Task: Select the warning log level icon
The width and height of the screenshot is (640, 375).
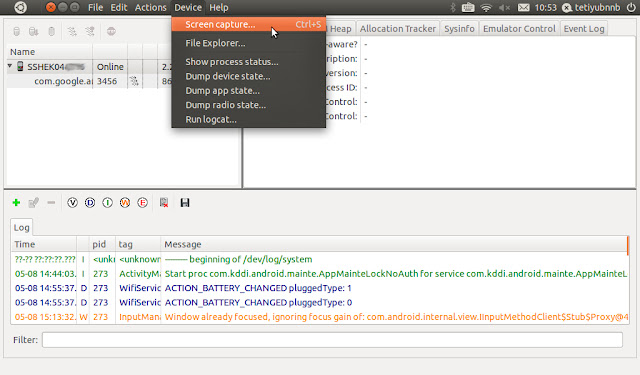Action: tap(125, 203)
